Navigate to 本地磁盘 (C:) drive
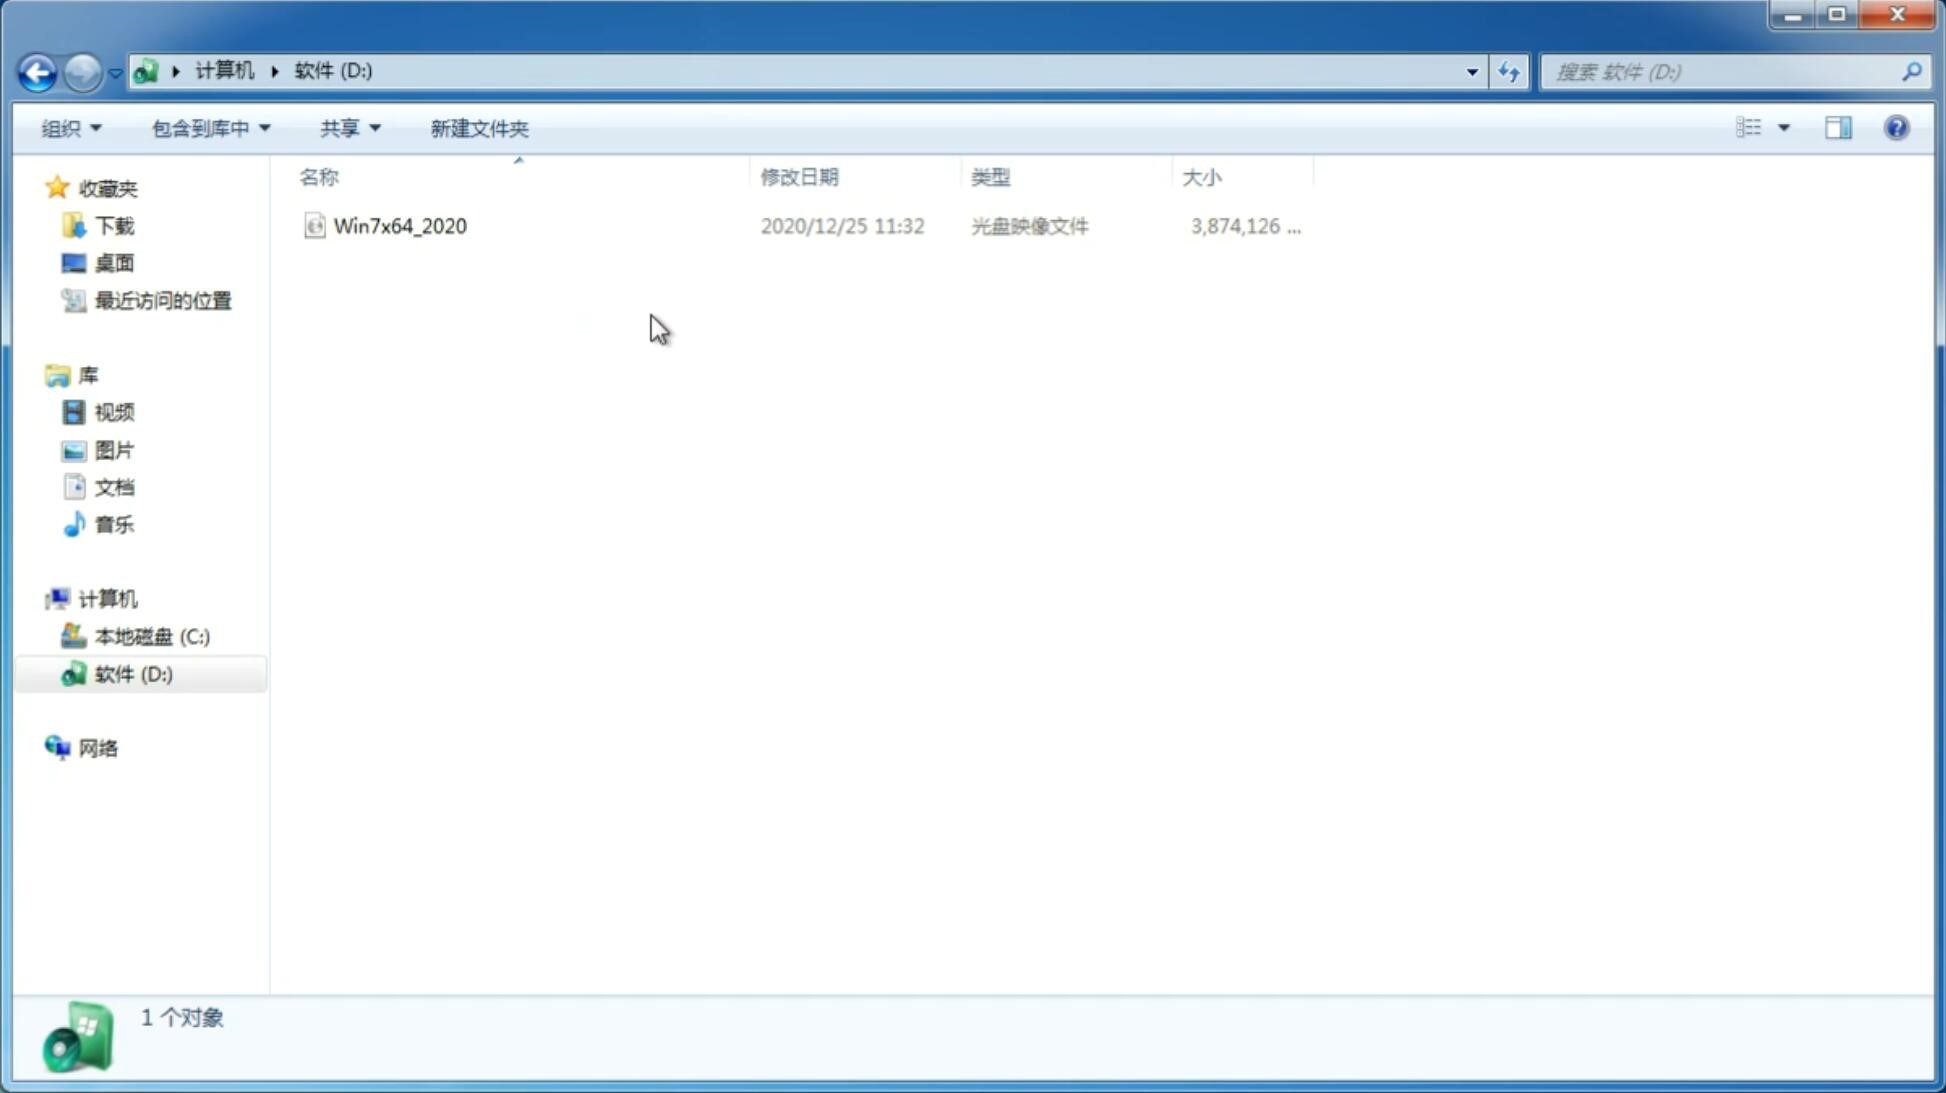The image size is (1946, 1093). coord(151,635)
